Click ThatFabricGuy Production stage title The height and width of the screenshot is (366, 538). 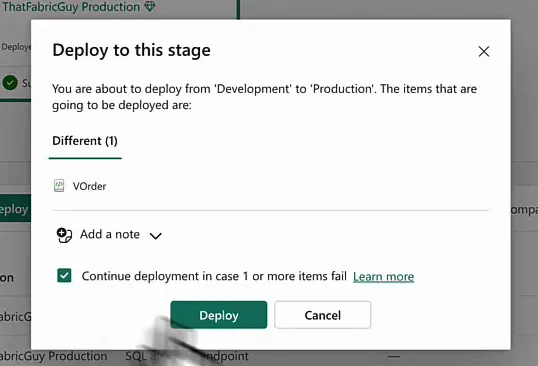(71, 7)
